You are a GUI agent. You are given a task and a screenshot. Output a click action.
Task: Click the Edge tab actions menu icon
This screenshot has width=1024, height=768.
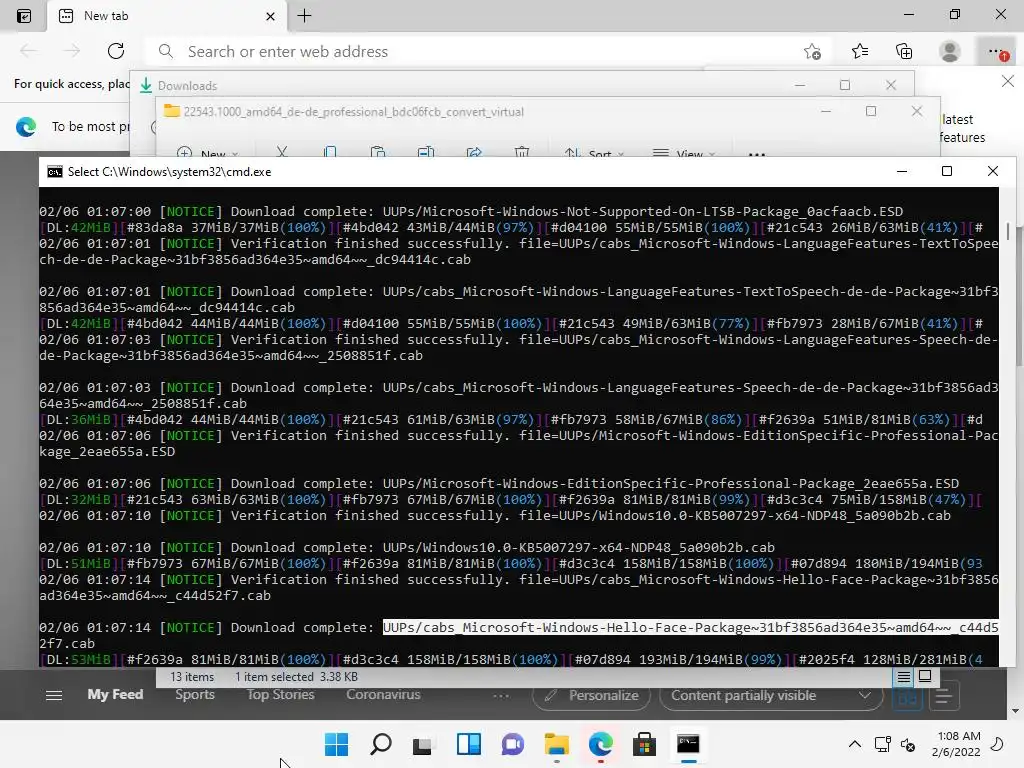click(x=24, y=16)
